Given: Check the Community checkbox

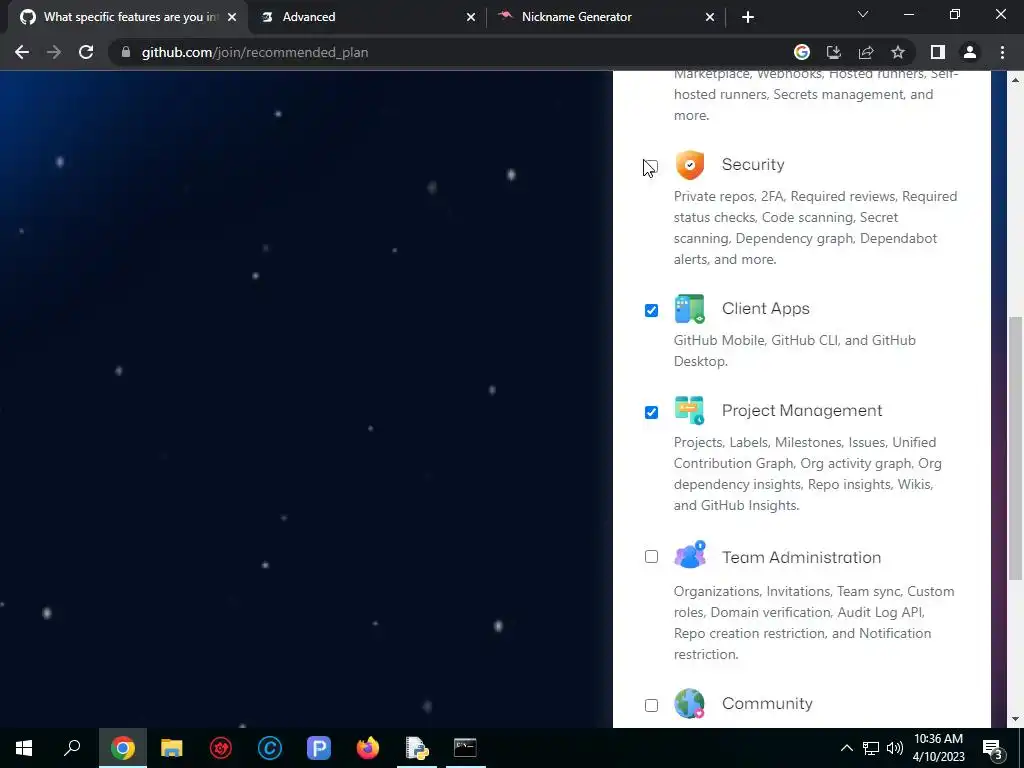Looking at the screenshot, I should [651, 705].
